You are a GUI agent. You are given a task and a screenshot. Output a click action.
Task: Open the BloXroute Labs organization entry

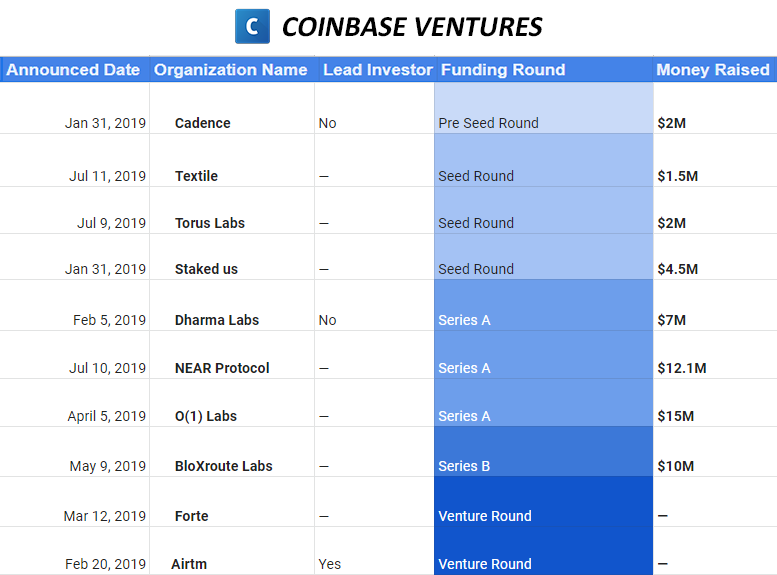point(223,466)
